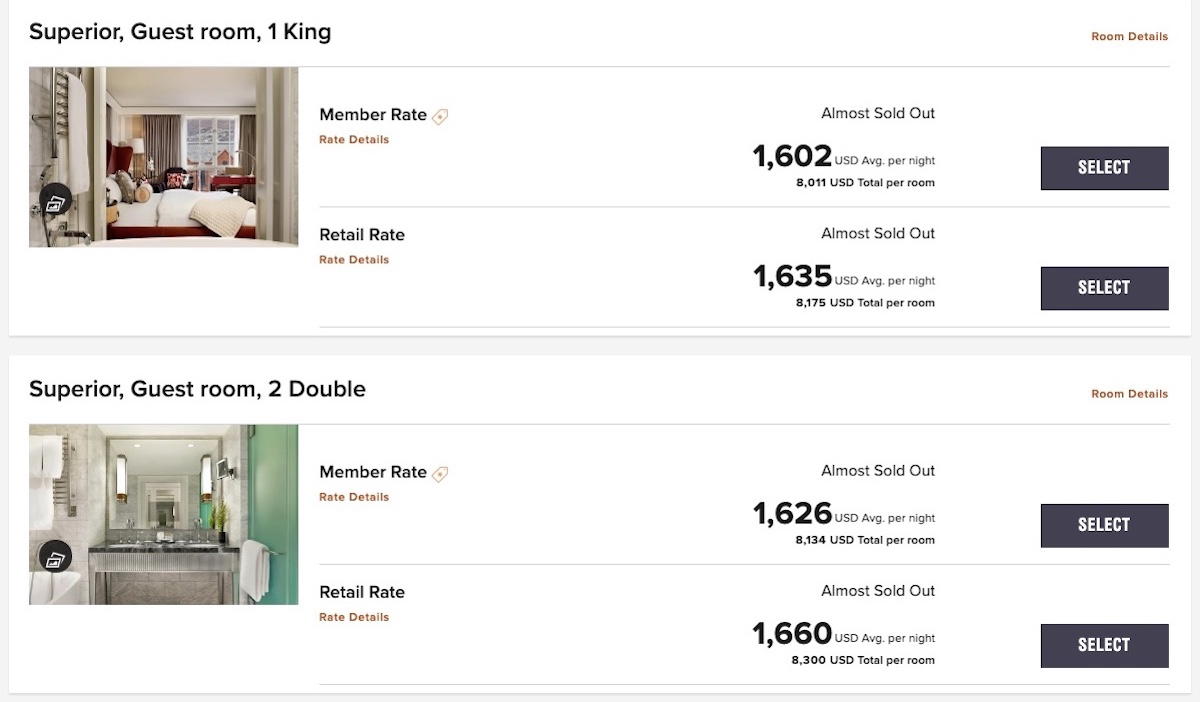
Task: View Rate Details under Double room Retail Rate
Action: pos(353,616)
